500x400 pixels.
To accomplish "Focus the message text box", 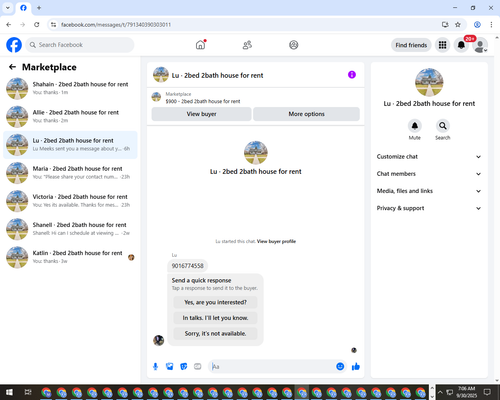I will coord(272,367).
